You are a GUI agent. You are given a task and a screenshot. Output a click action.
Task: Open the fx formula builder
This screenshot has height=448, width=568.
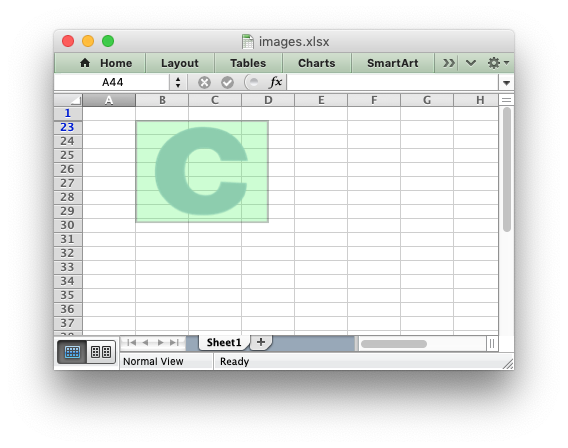click(275, 82)
